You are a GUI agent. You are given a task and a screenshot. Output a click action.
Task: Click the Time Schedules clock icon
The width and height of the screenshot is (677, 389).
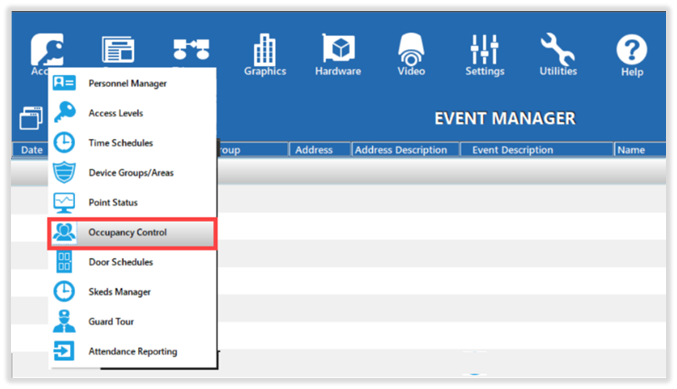click(64, 142)
